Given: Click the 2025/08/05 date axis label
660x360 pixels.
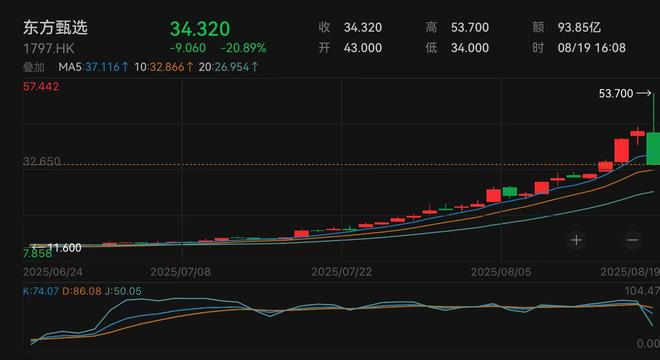Looking at the screenshot, I should coord(501,272).
